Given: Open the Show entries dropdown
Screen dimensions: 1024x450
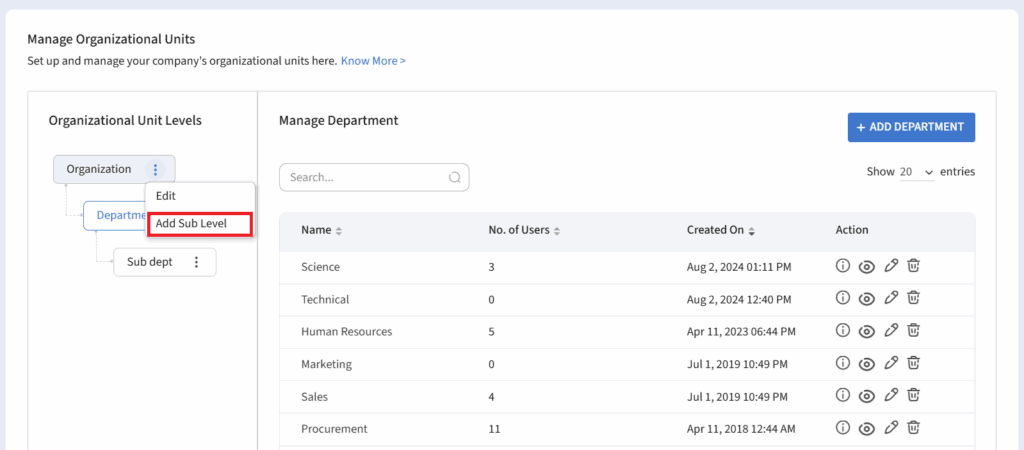Looking at the screenshot, I should pyautogui.click(x=916, y=172).
